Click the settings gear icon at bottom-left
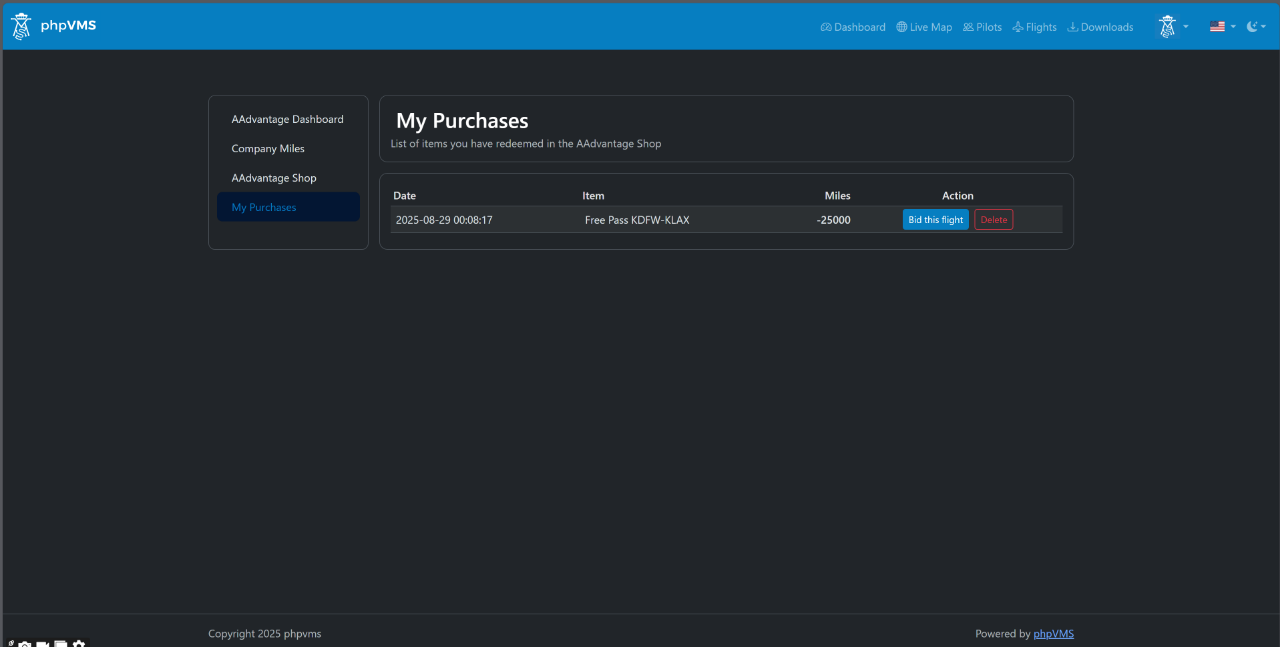 [79, 645]
